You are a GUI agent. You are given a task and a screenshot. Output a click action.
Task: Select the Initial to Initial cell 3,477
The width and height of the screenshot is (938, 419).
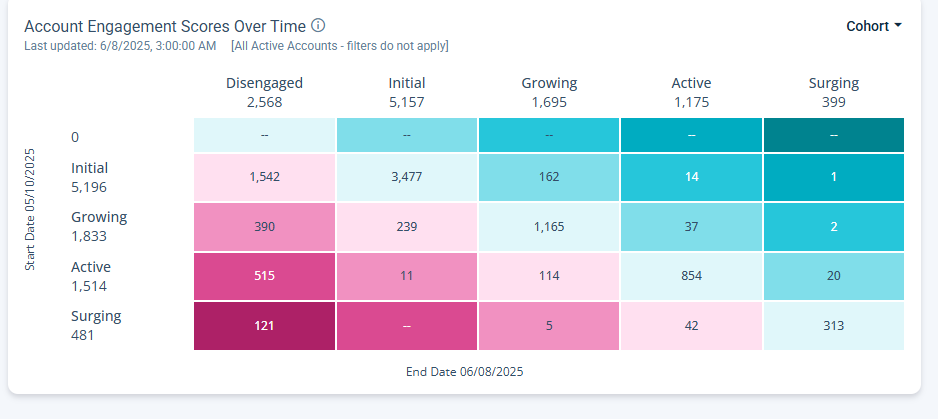pyautogui.click(x=406, y=177)
